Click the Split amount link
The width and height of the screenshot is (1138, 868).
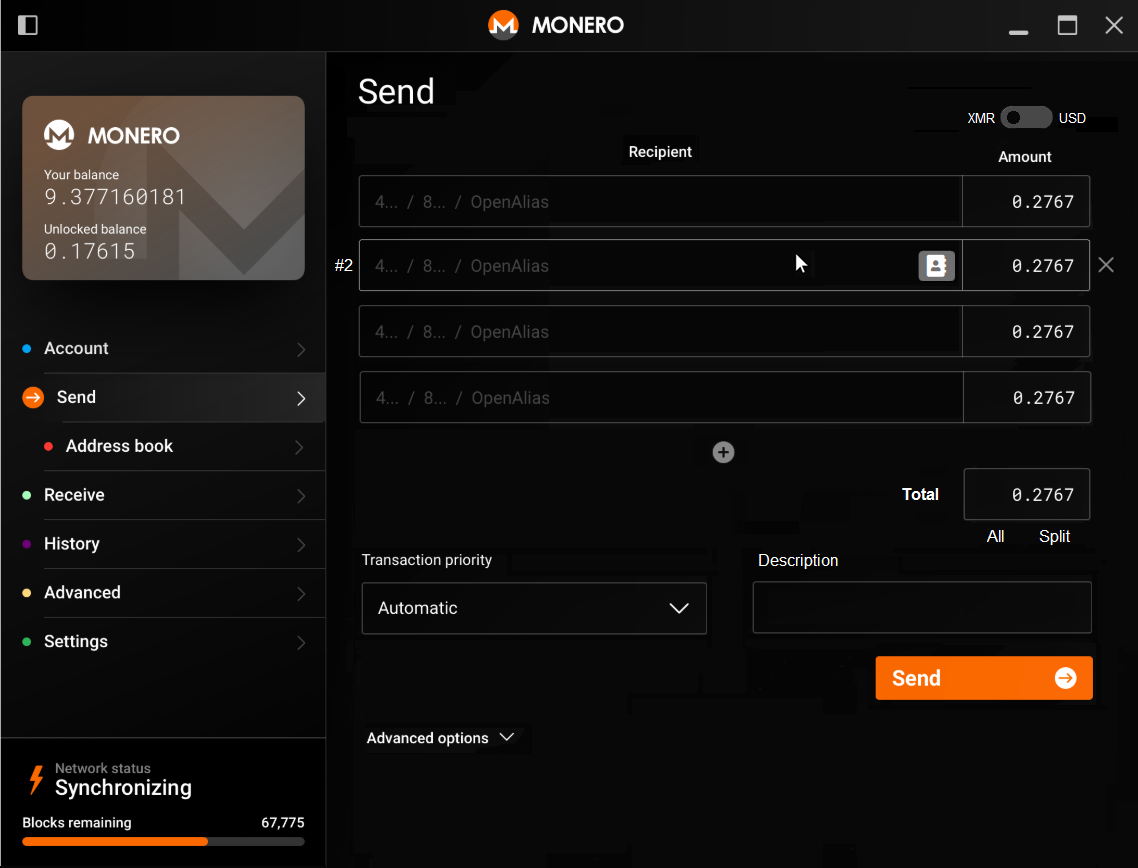coord(1054,536)
